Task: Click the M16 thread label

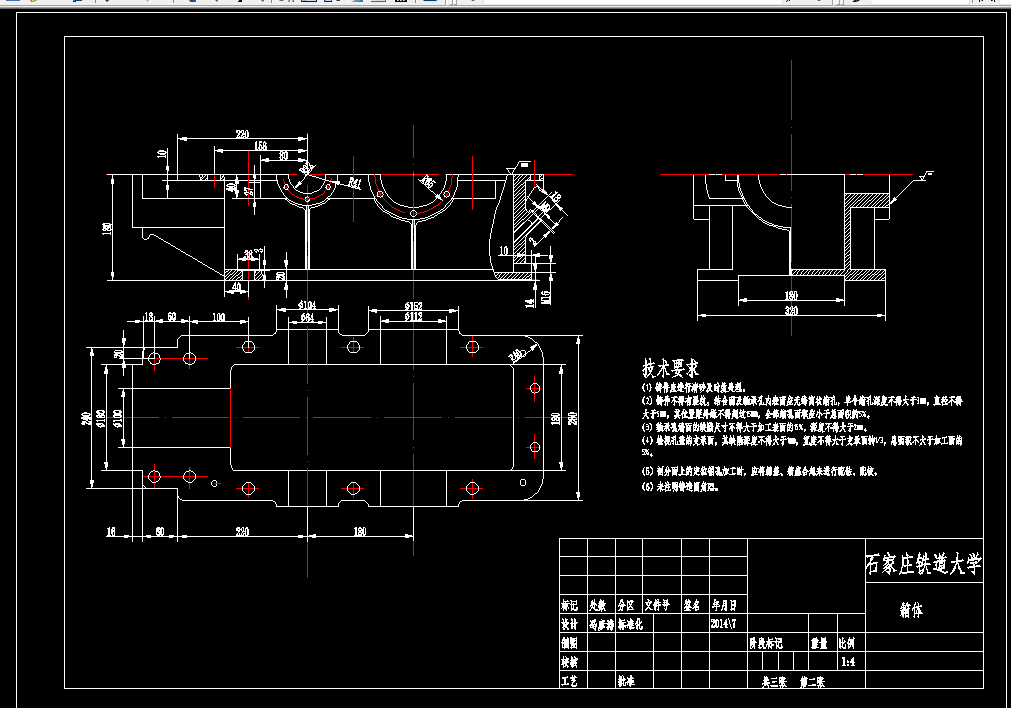Action: (546, 297)
